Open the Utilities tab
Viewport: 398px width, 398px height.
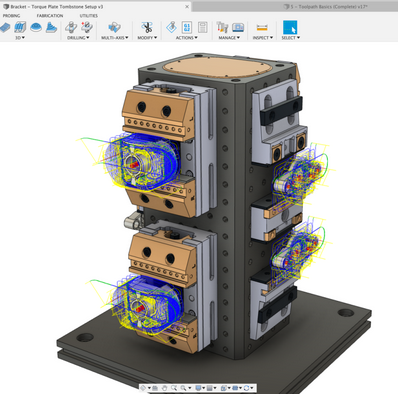[89, 16]
